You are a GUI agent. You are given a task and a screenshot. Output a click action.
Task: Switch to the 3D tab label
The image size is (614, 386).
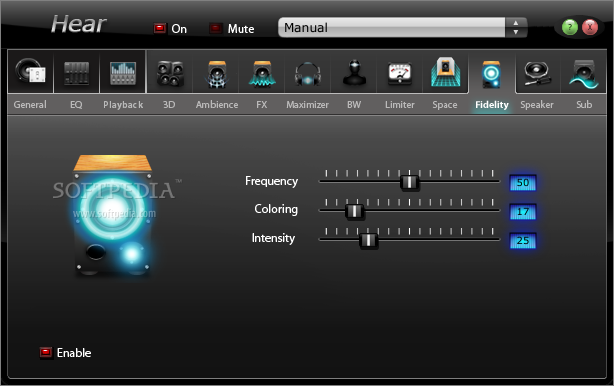[169, 105]
